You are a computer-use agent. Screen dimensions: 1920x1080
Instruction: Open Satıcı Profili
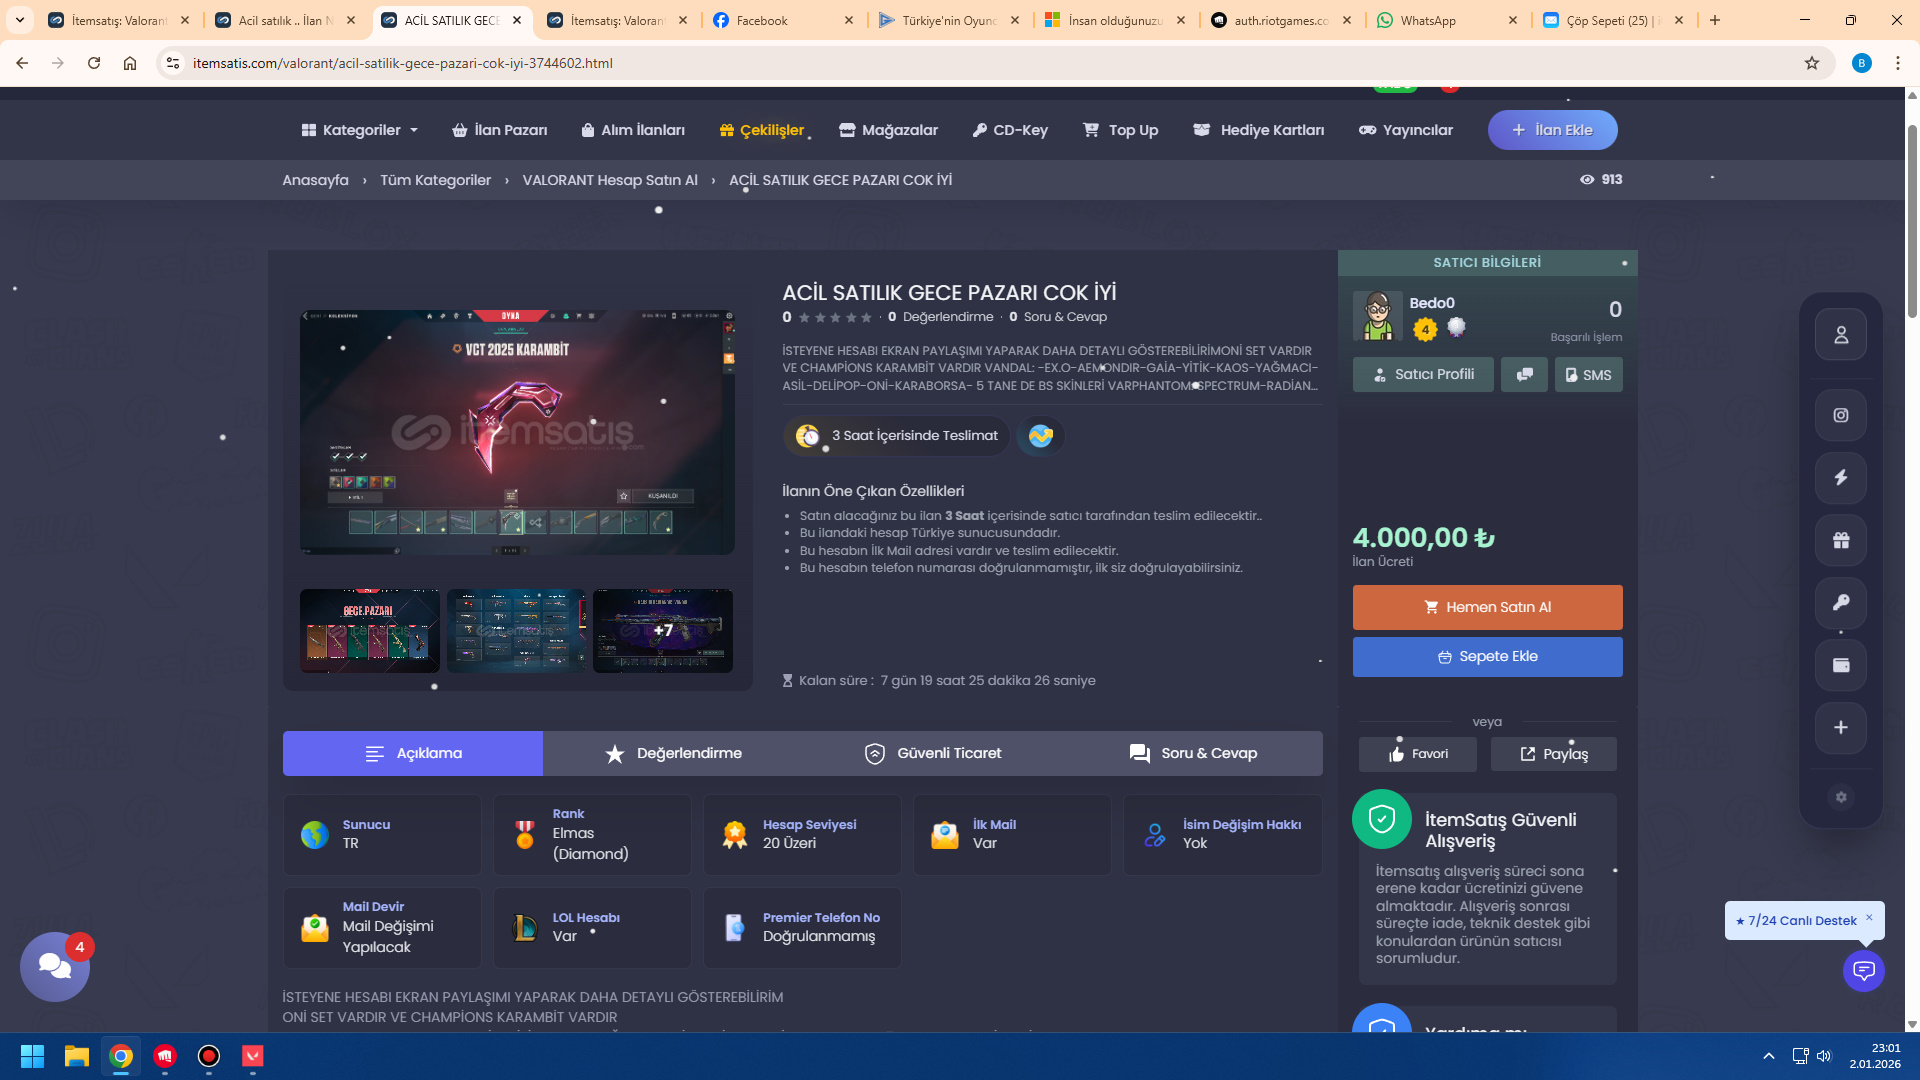tap(1423, 375)
